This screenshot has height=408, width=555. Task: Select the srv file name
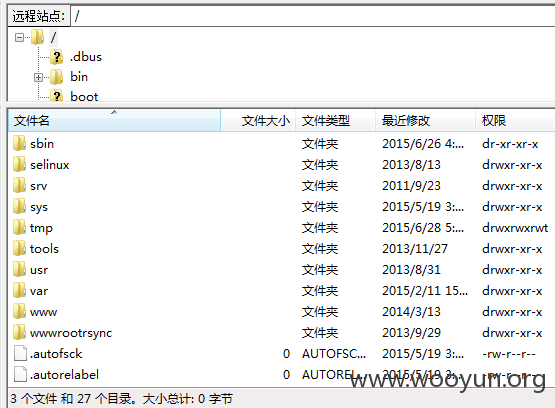click(x=38, y=185)
